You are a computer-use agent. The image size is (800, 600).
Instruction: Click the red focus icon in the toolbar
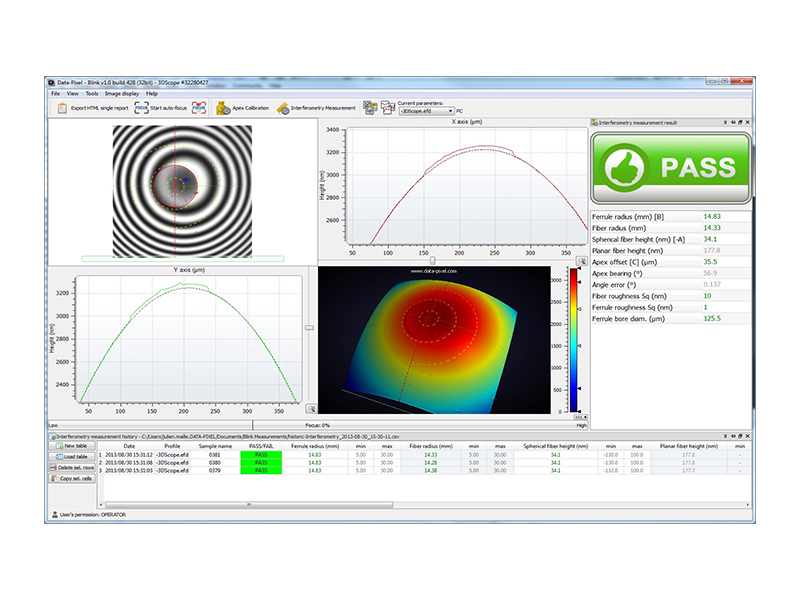click(x=199, y=108)
